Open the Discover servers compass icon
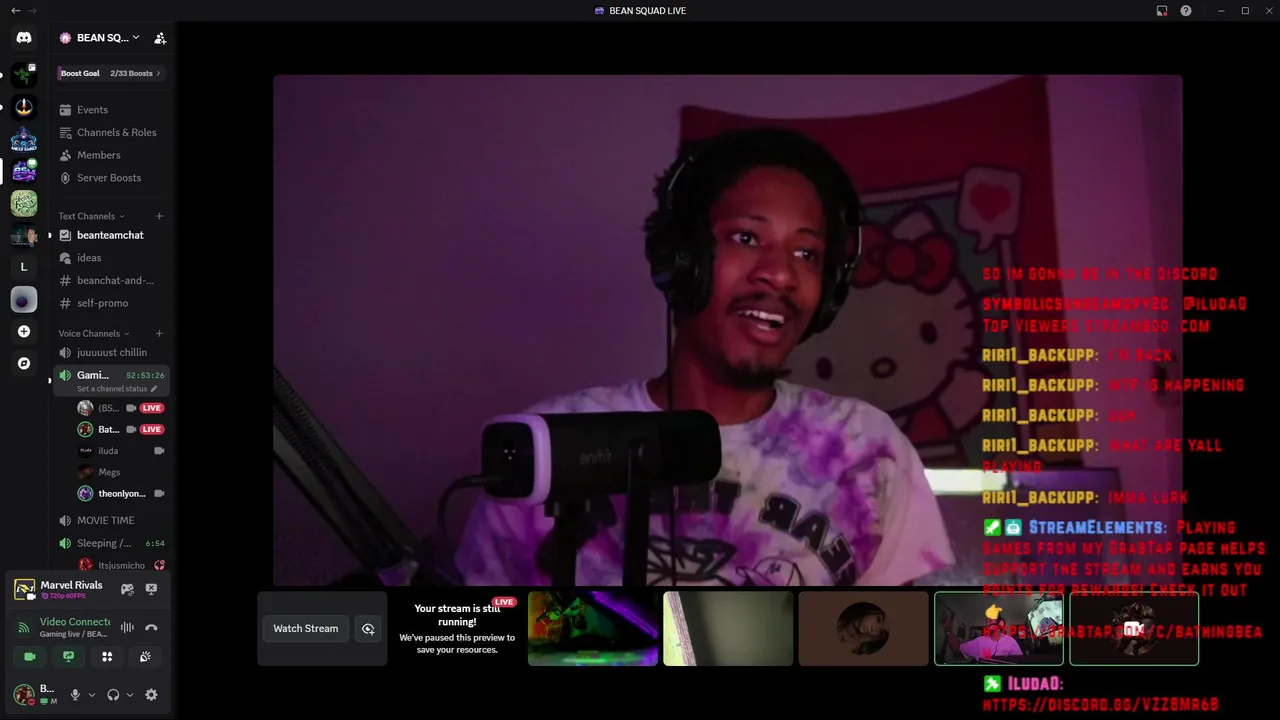Viewport: 1280px width, 720px height. click(x=24, y=363)
